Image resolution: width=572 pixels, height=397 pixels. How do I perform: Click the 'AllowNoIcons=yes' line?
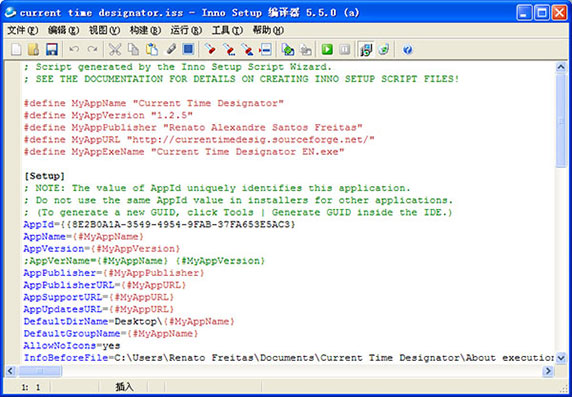point(72,345)
